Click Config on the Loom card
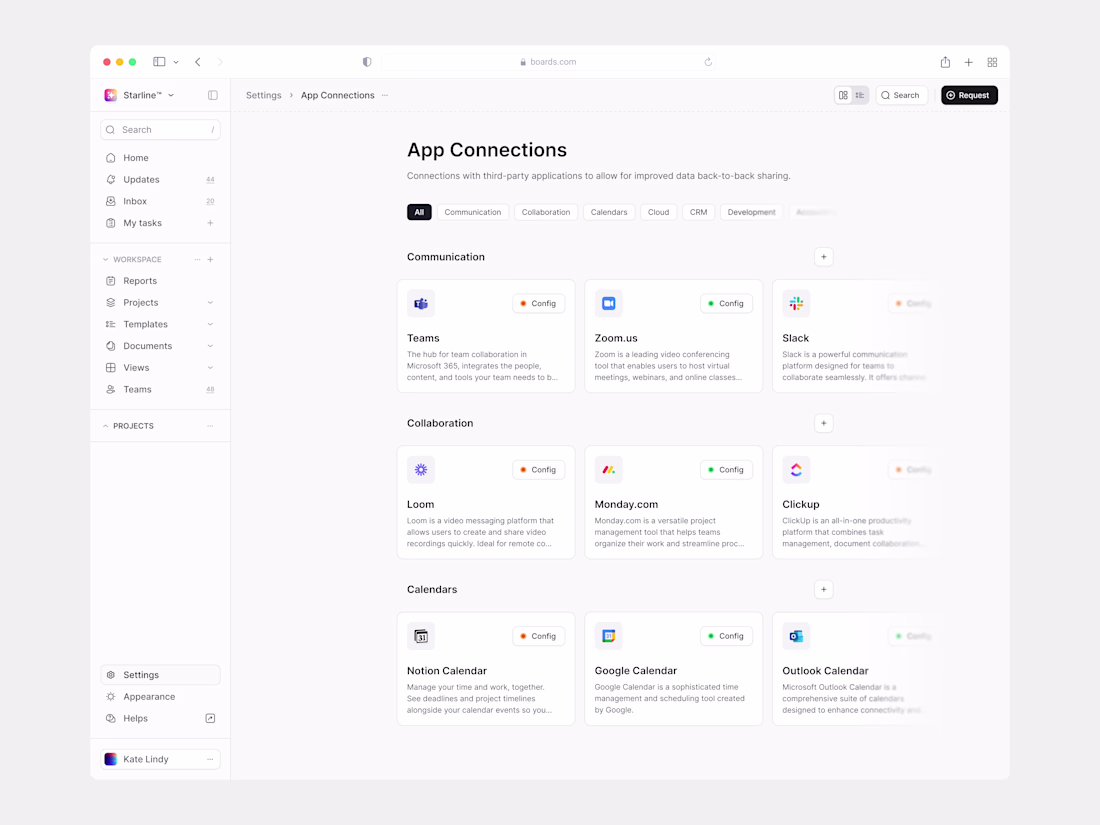The width and height of the screenshot is (1100, 825). 539,470
